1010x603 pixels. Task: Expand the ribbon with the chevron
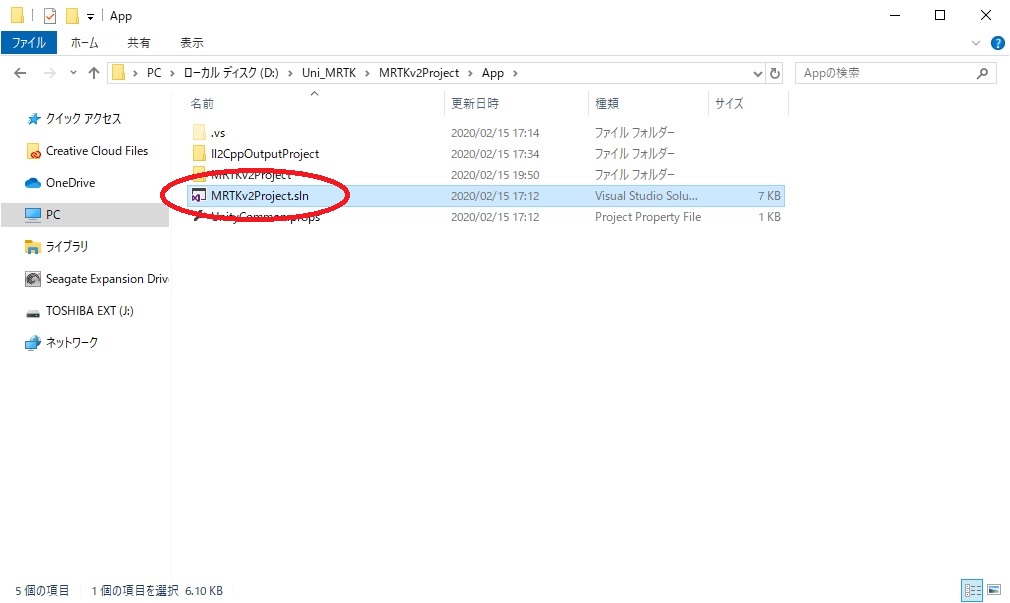976,43
